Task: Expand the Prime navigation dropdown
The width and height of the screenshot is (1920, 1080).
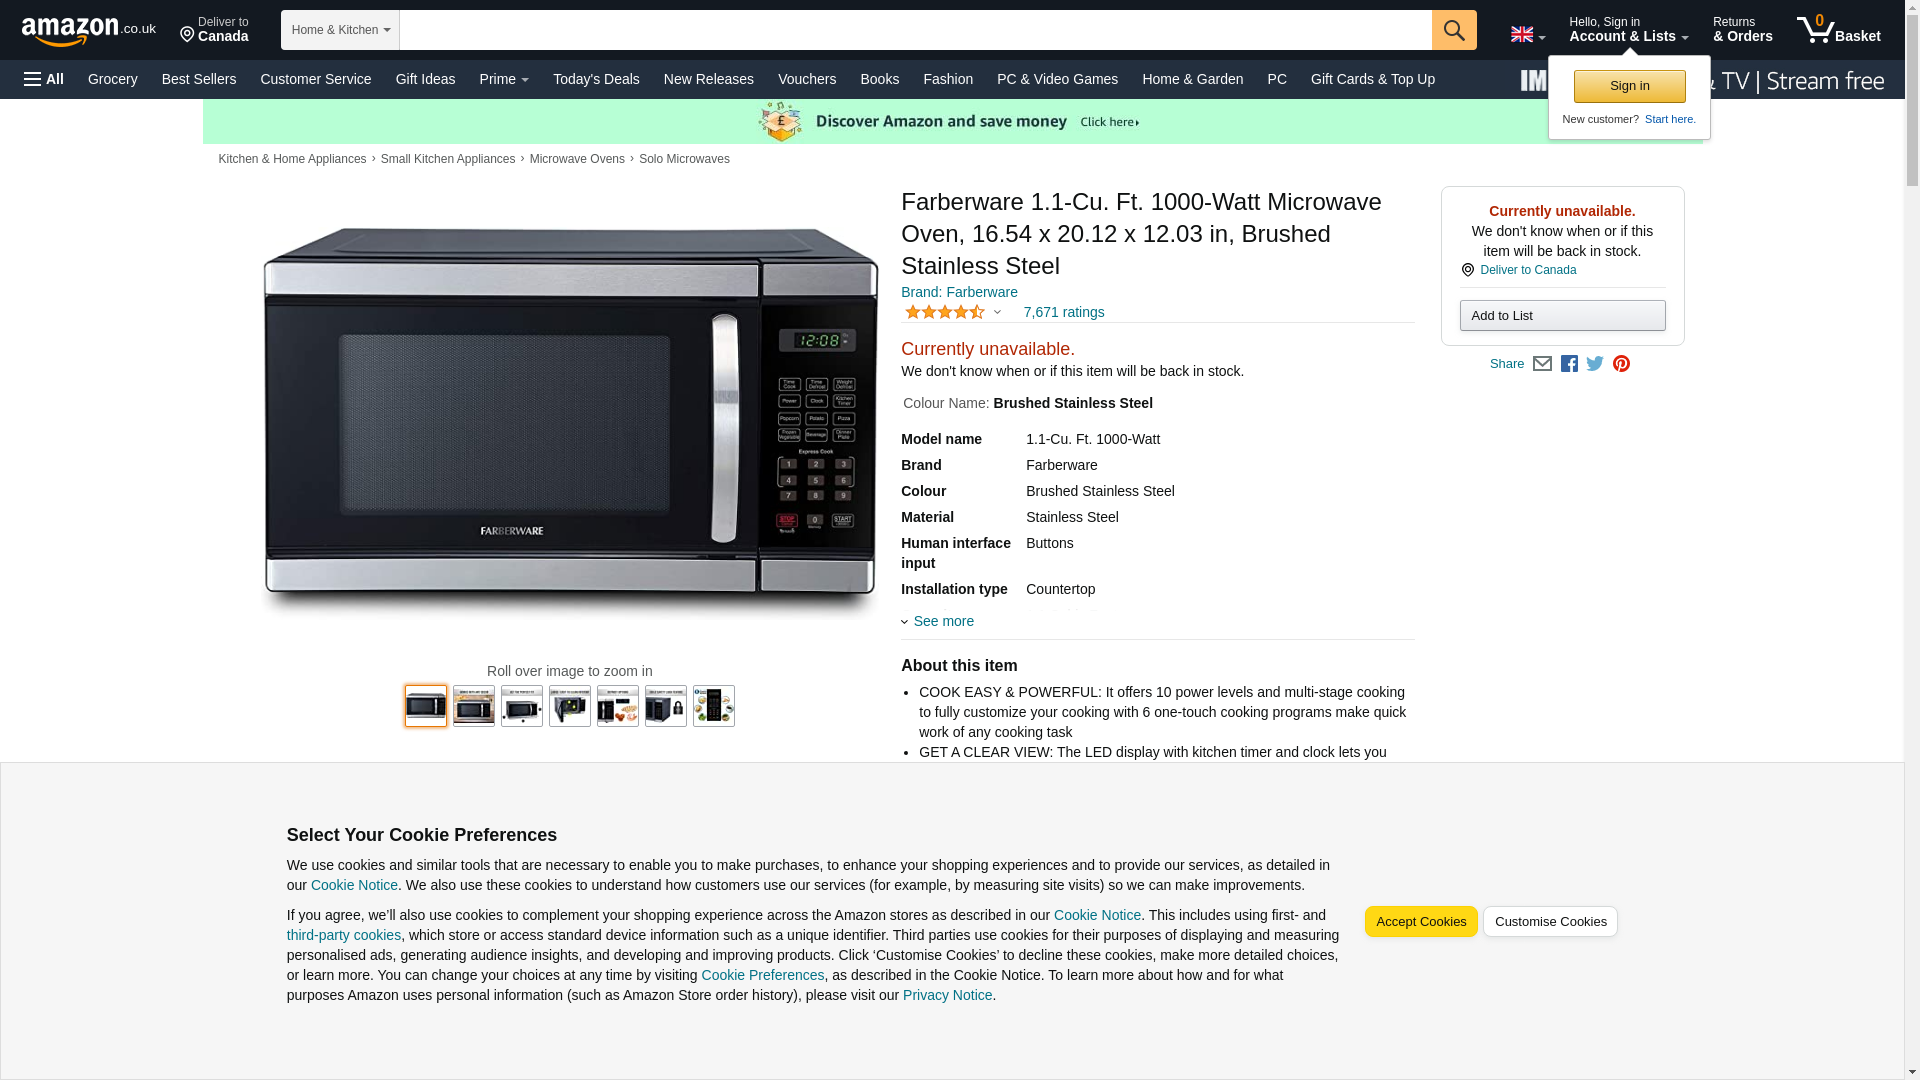Action: coord(504,79)
